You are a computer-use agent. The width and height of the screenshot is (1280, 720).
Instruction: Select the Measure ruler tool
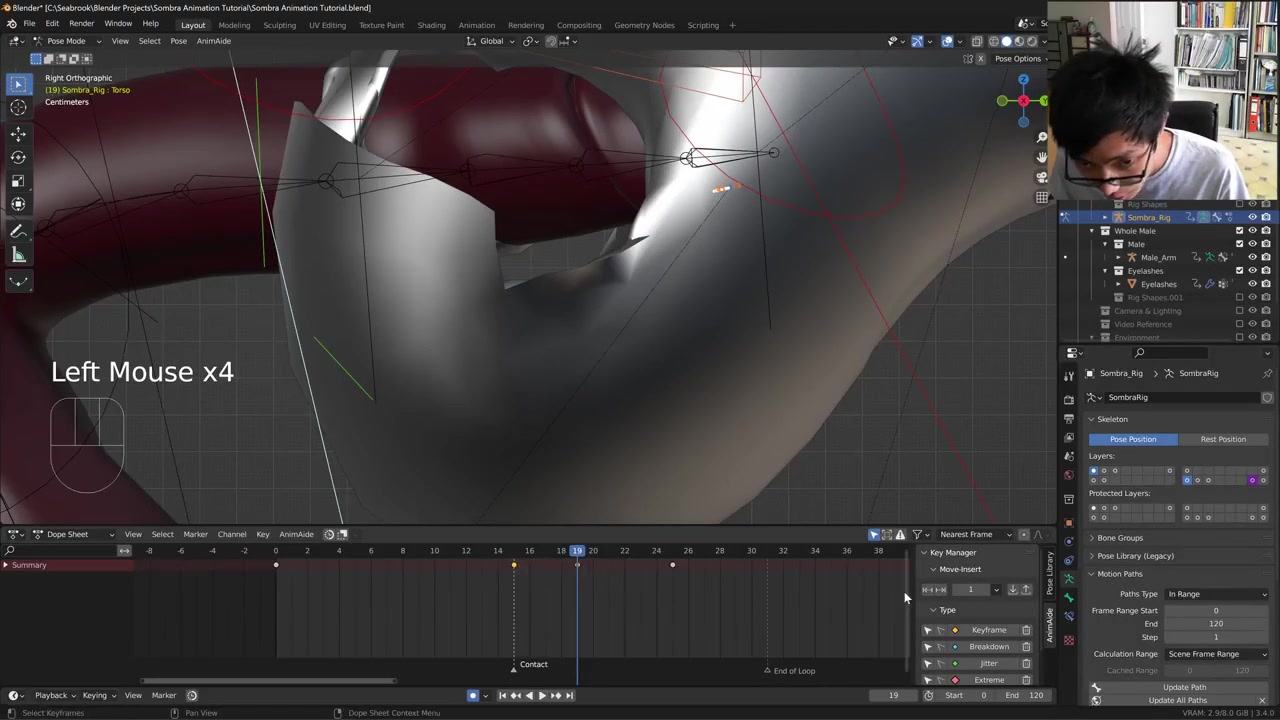pos(18,256)
